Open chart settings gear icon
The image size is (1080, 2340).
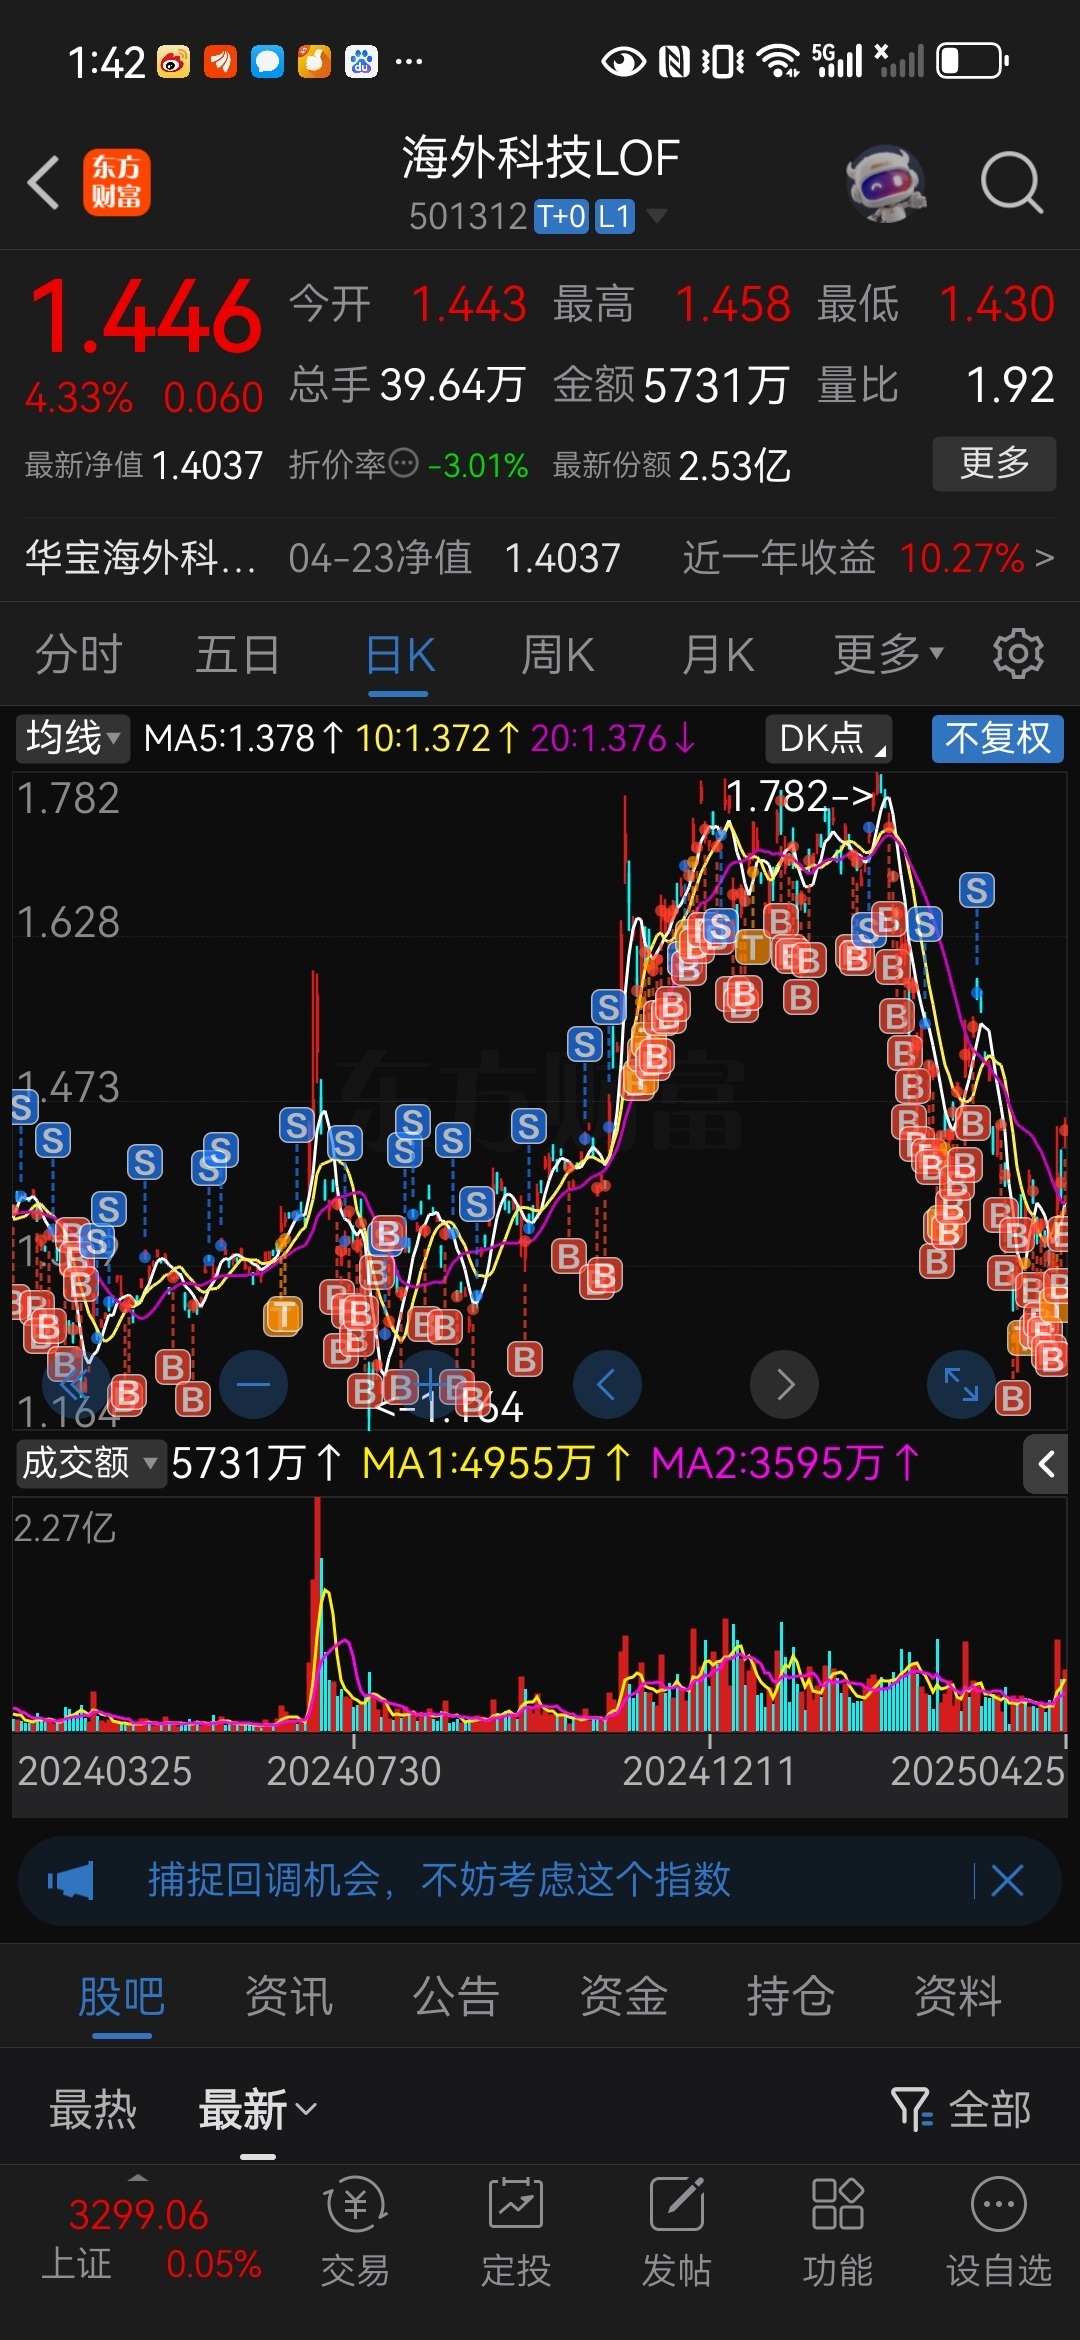(1017, 654)
